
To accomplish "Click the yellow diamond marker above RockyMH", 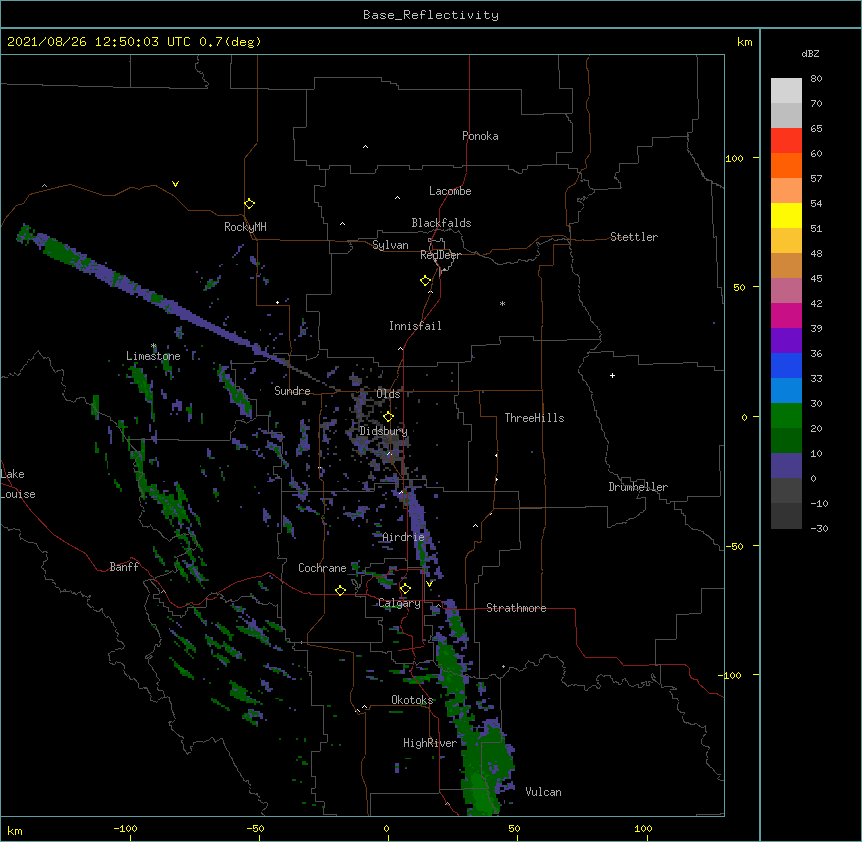I will click(250, 204).
